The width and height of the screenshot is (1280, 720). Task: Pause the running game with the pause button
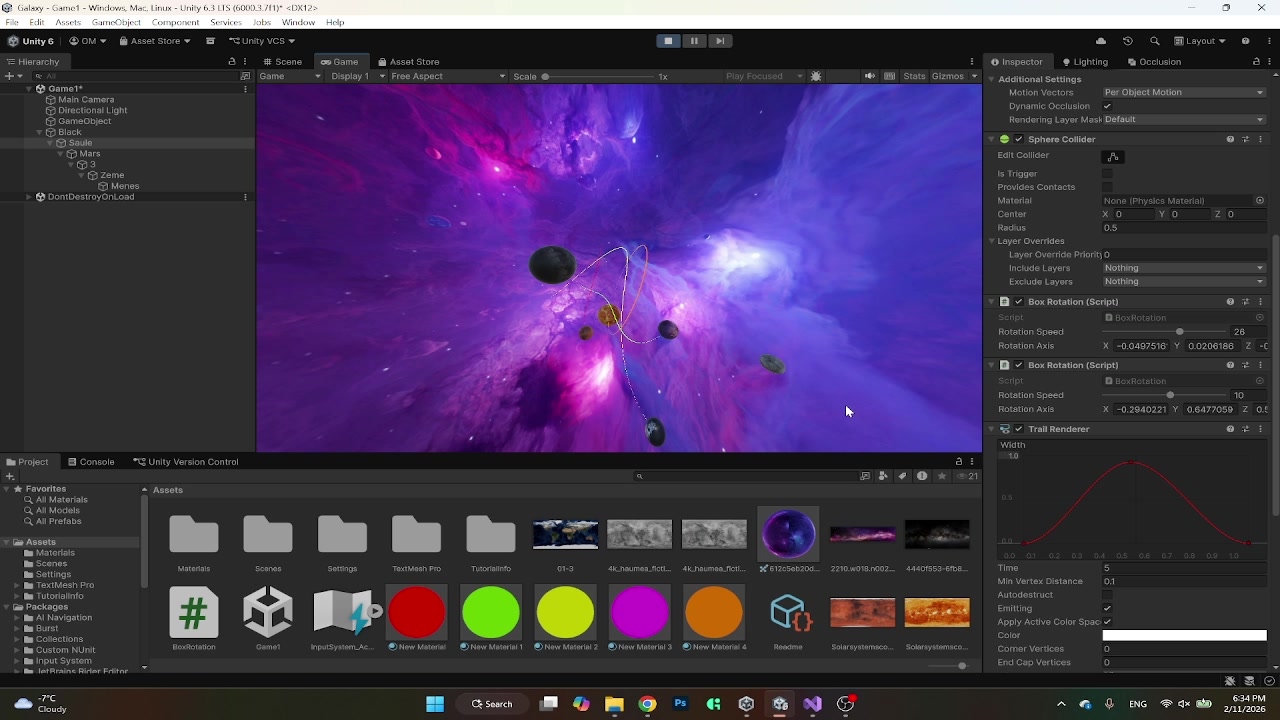694,41
